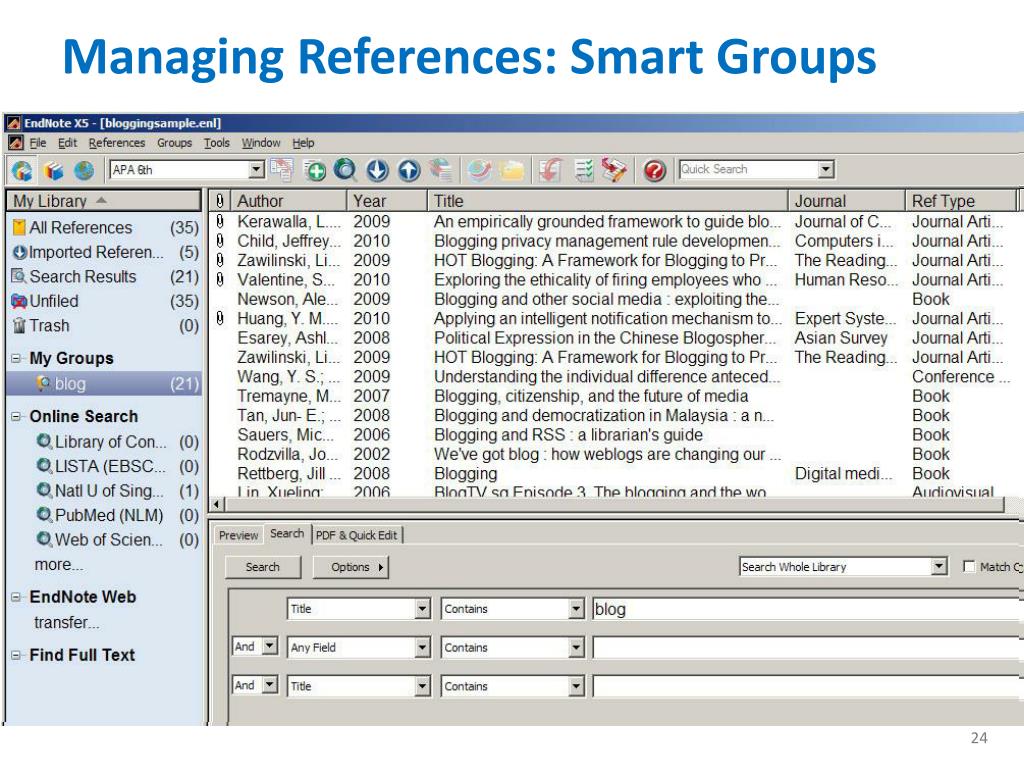Collapse the My Groups section

pos(16,358)
